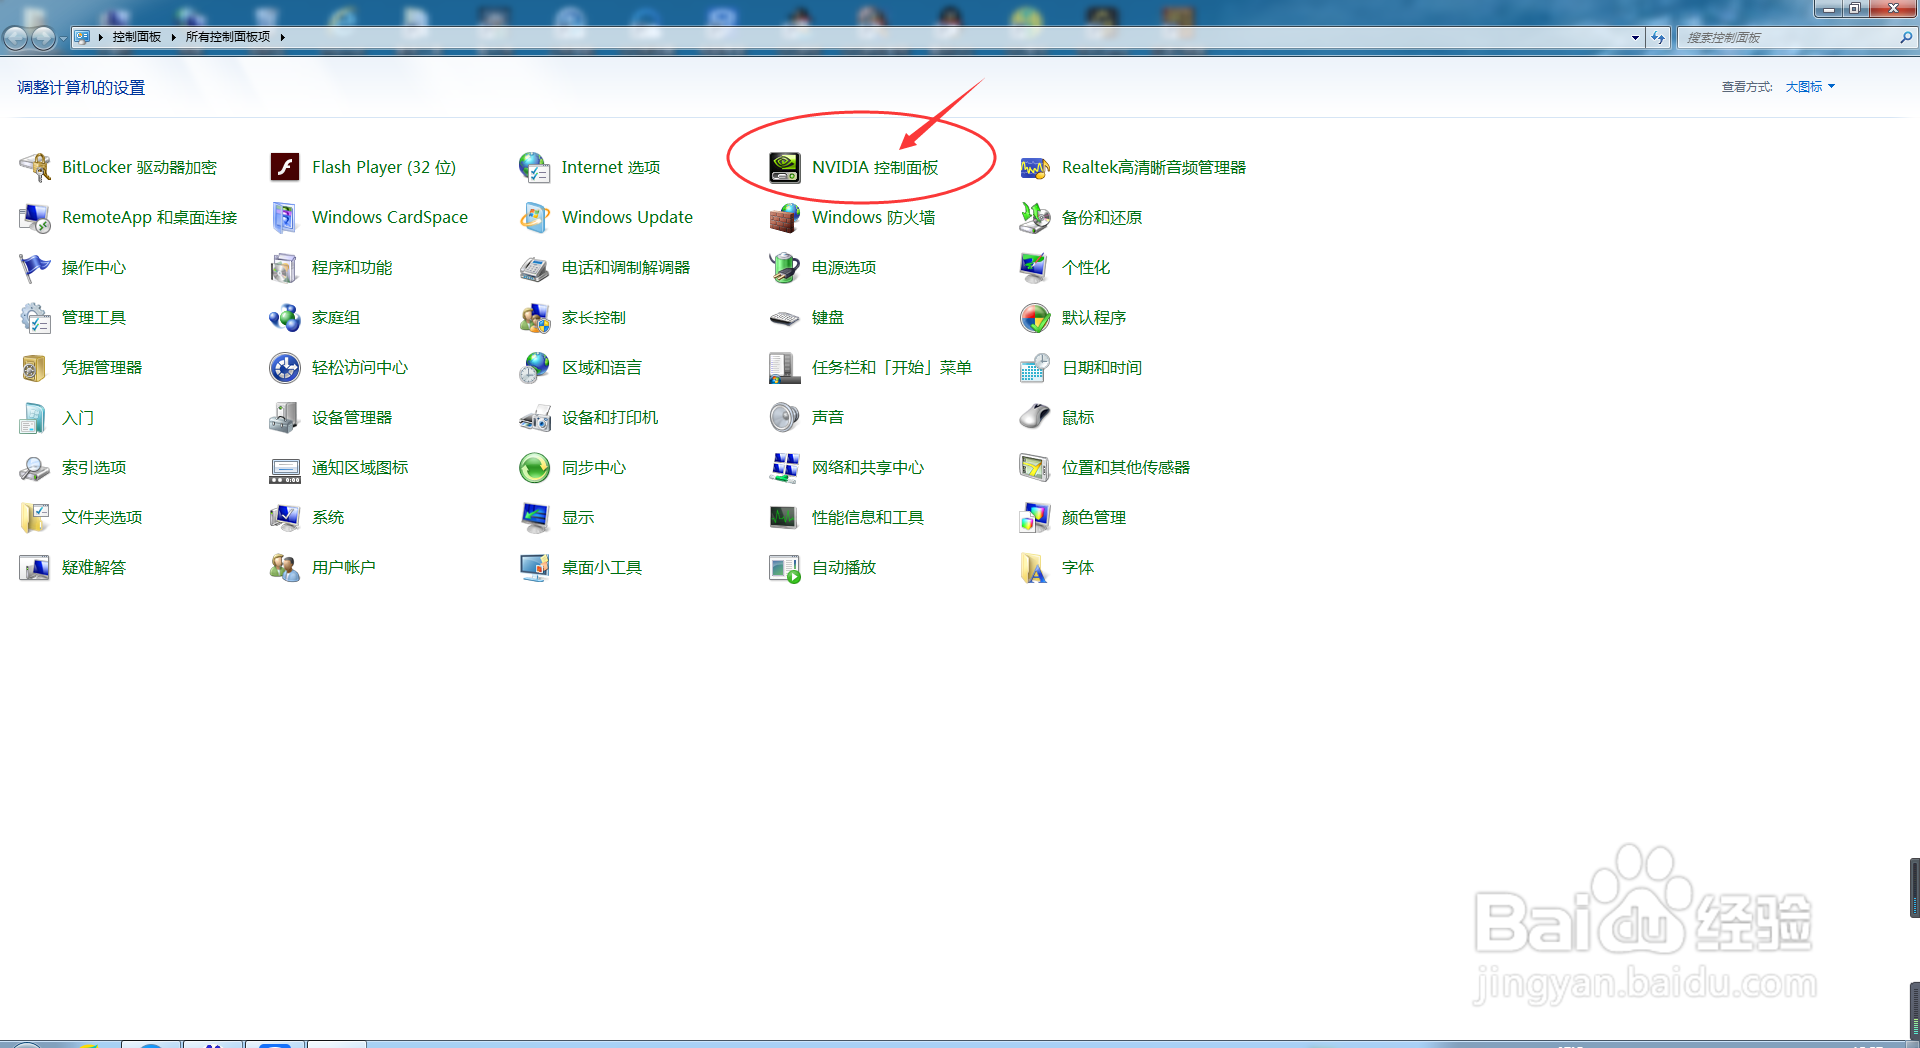Open 声音 speaker icon
This screenshot has width=1920, height=1048.
tap(784, 417)
